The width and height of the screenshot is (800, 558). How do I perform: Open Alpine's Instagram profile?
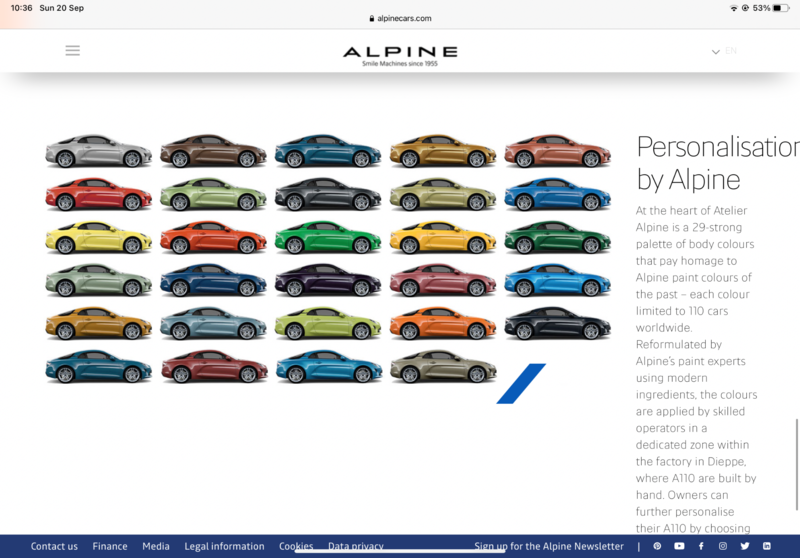click(723, 546)
